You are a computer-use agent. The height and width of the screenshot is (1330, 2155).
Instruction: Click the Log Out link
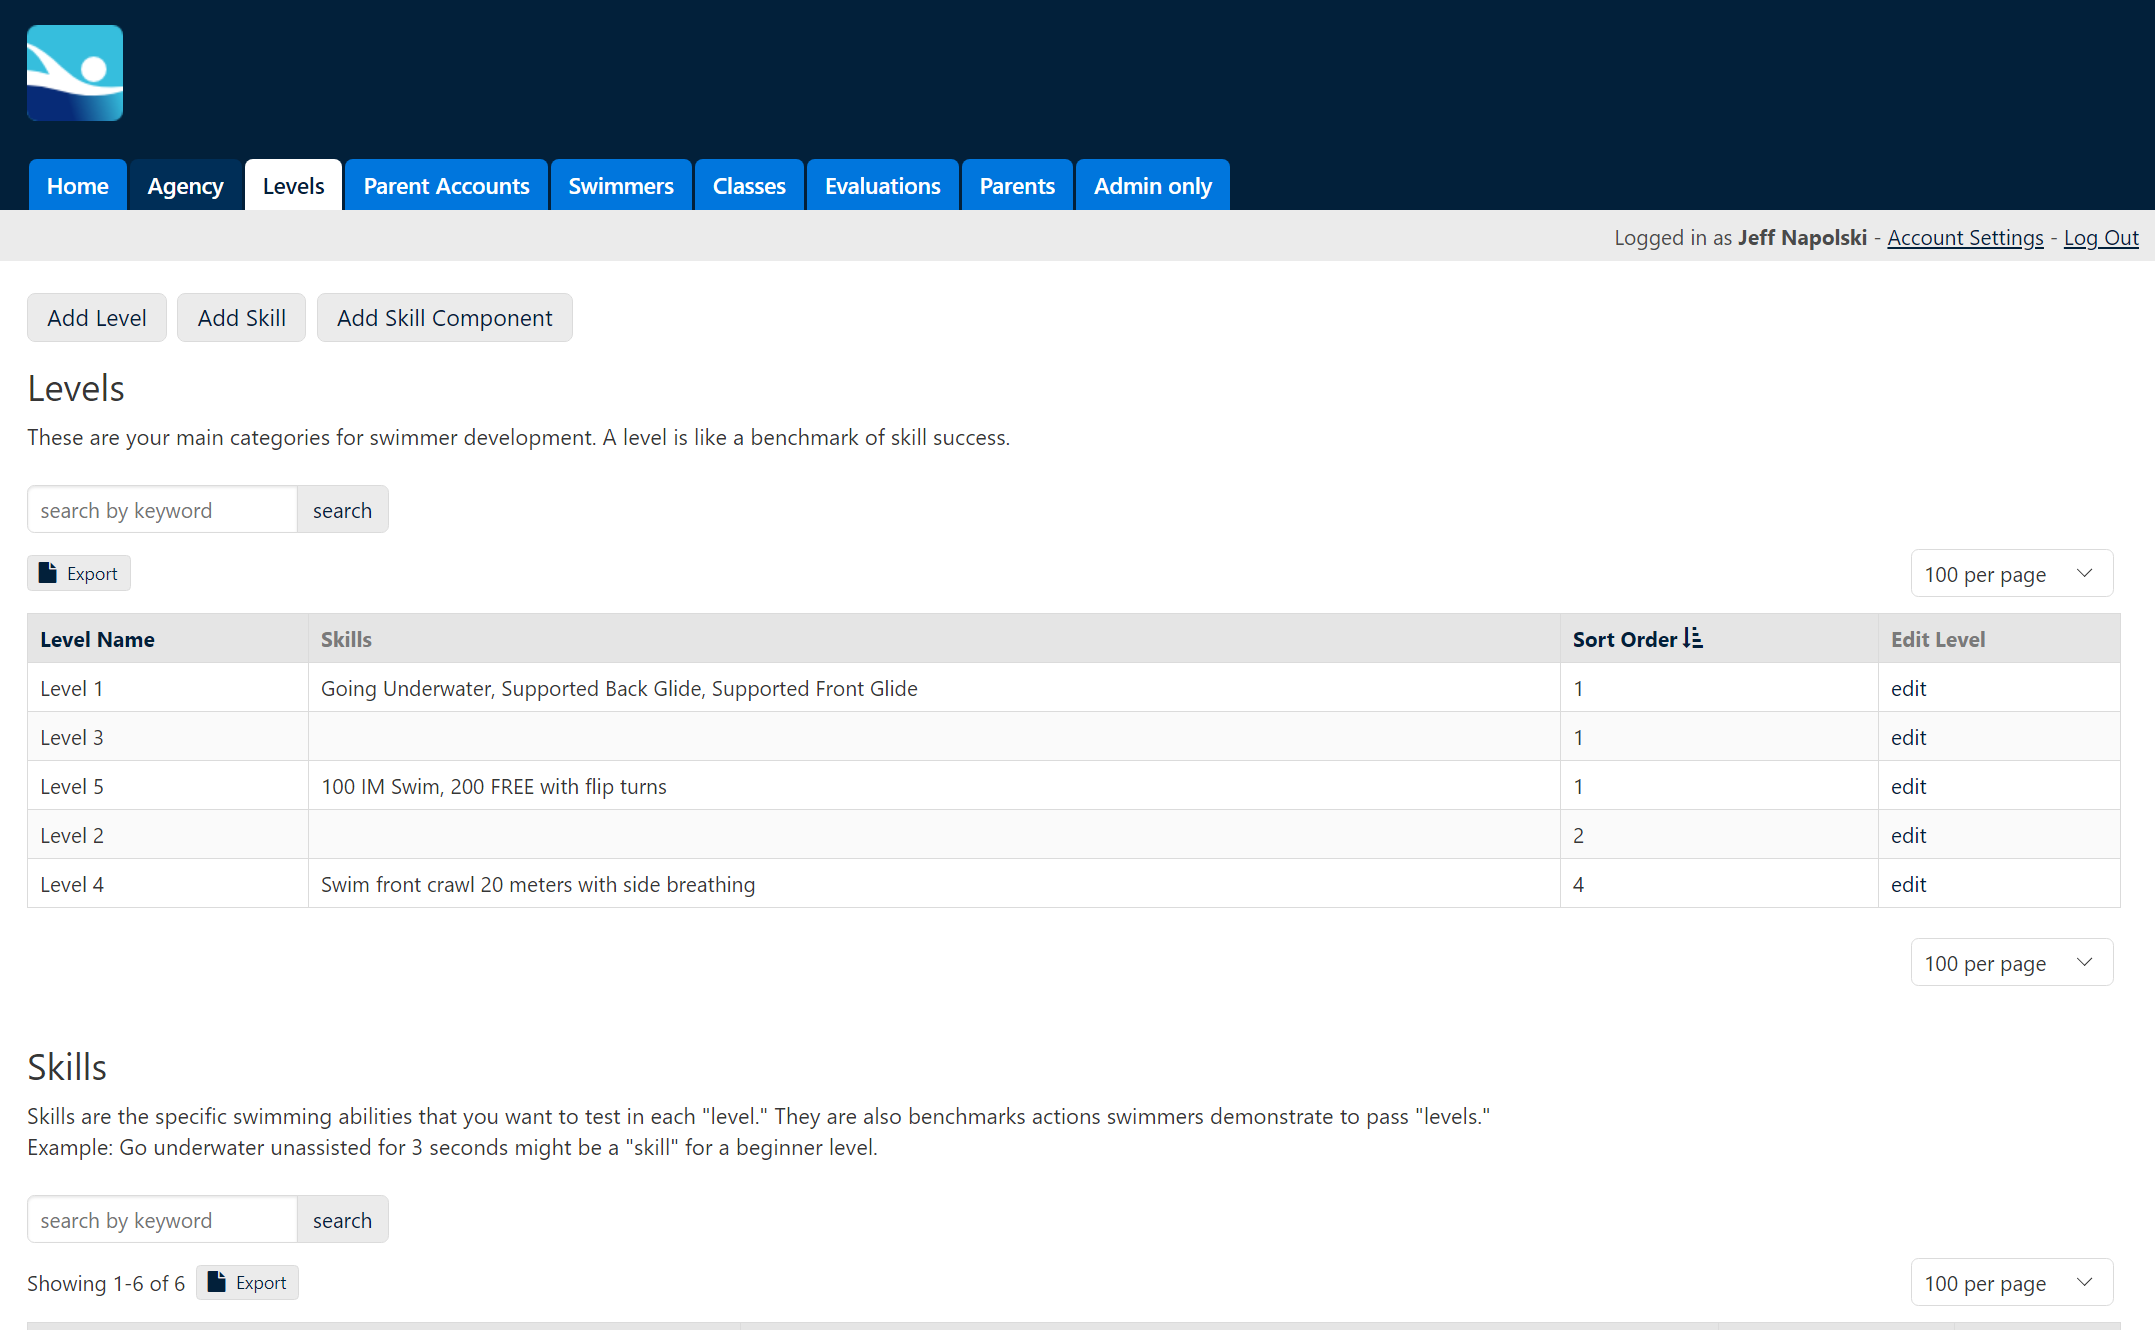tap(2101, 238)
